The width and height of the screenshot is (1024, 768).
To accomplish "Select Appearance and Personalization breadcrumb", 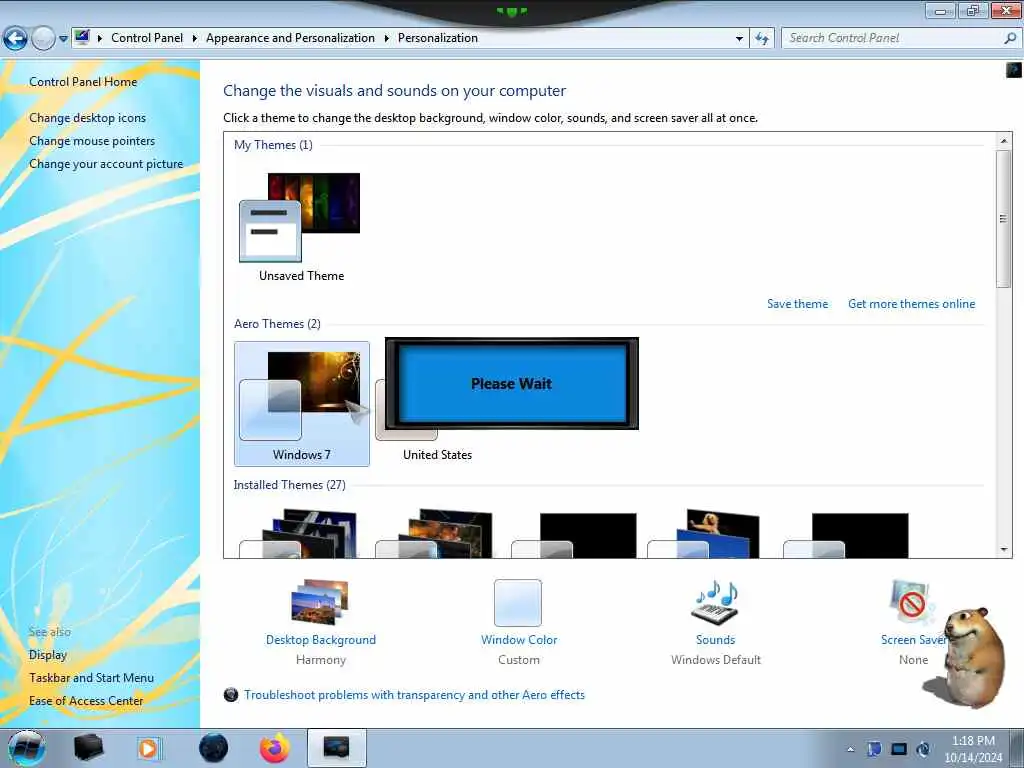I will point(290,38).
